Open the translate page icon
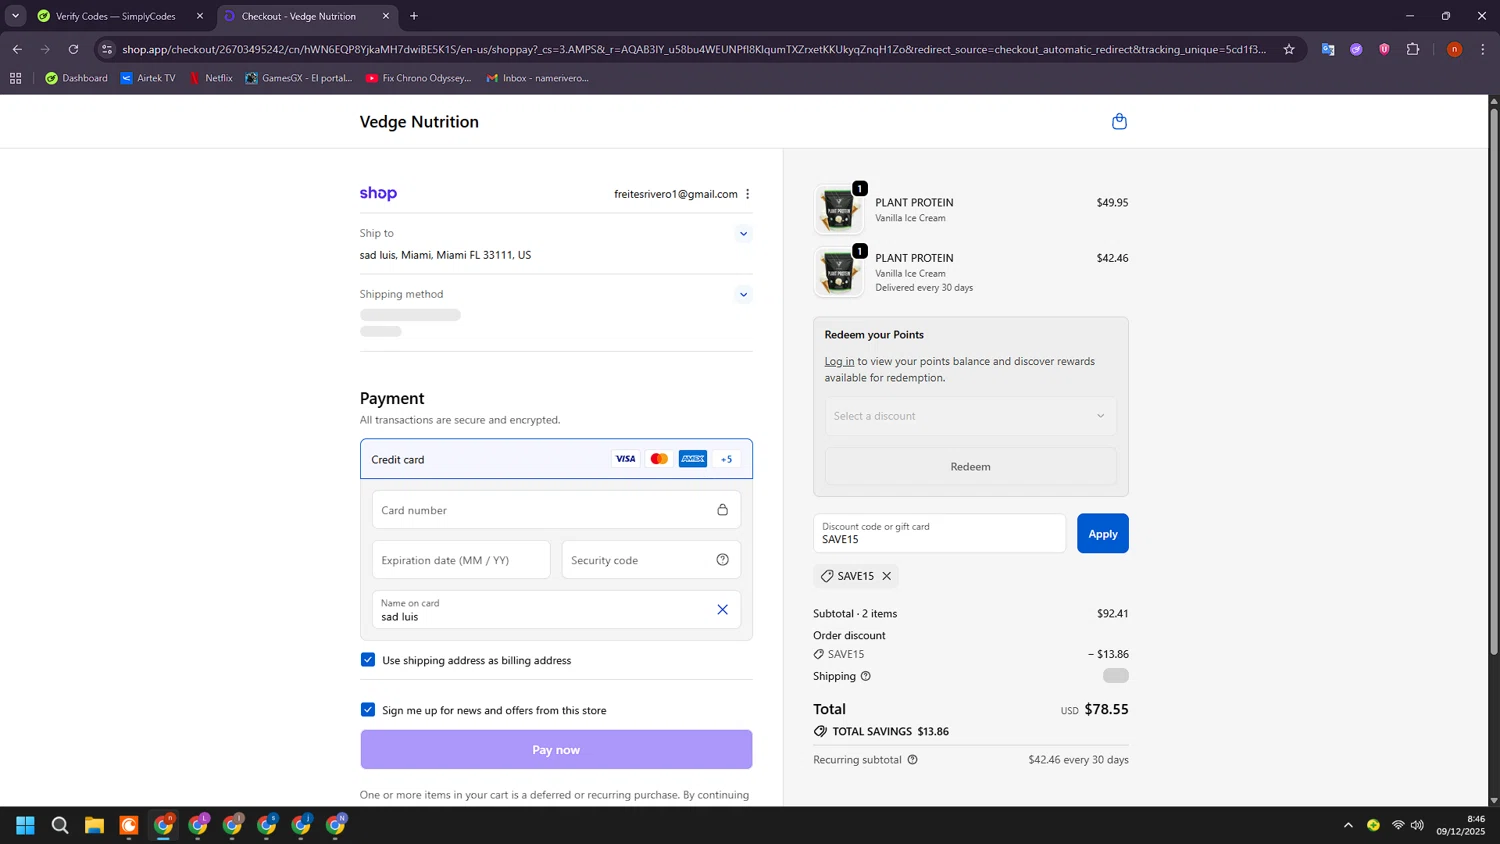This screenshot has width=1500, height=844. click(x=1328, y=49)
